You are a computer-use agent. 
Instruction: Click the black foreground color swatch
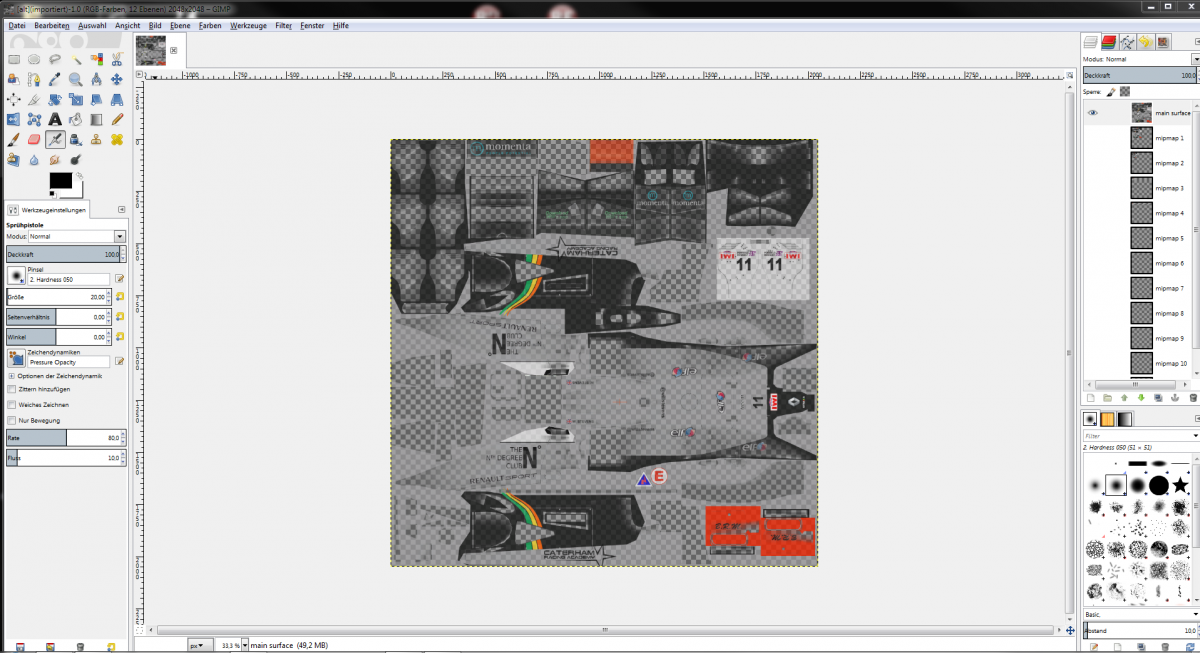point(60,181)
